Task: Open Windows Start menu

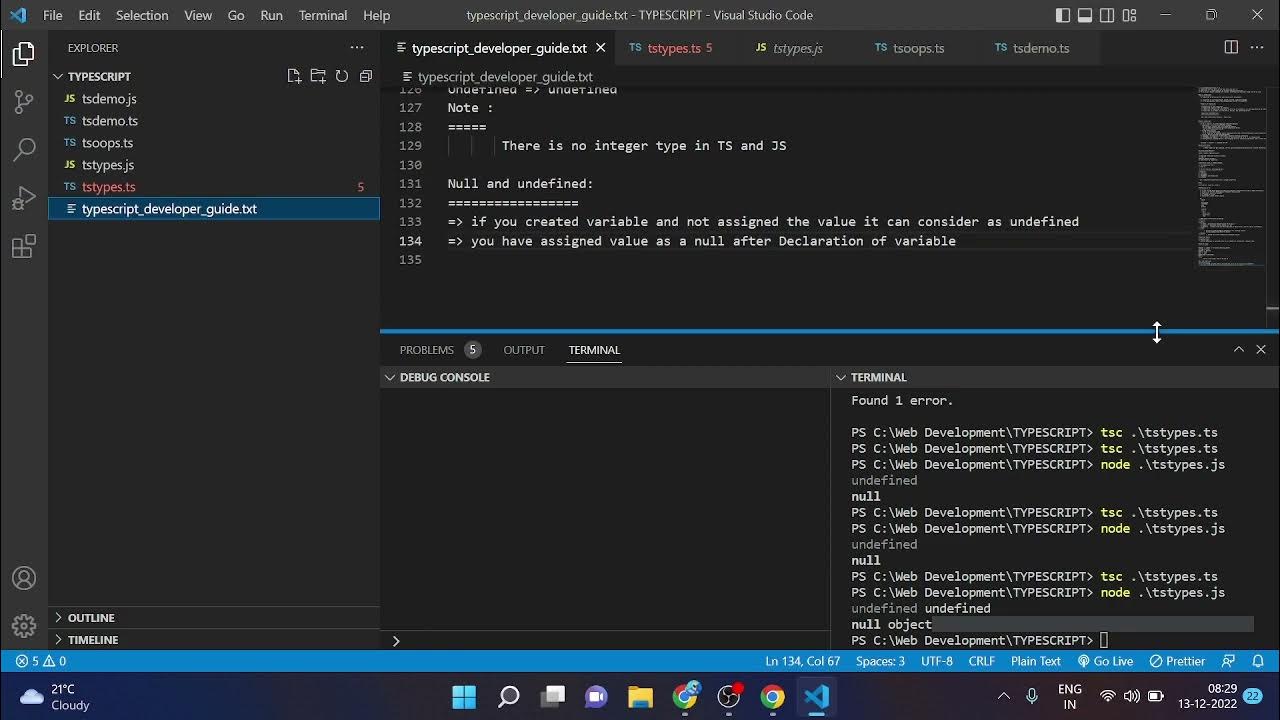Action: pos(464,696)
